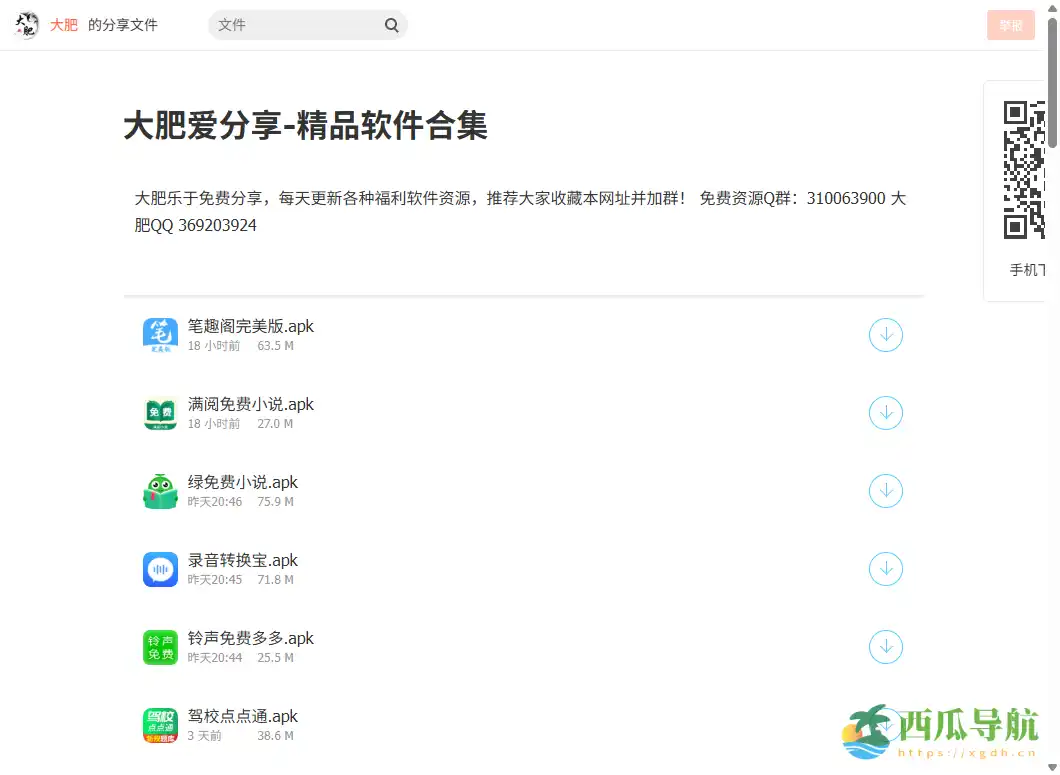Click the 举报 report button
1060x775 pixels.
point(1010,25)
